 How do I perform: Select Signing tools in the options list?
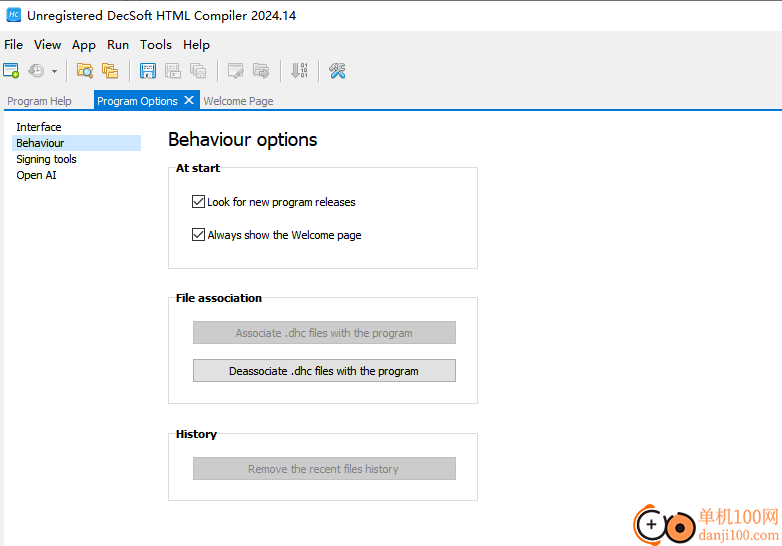click(x=46, y=159)
